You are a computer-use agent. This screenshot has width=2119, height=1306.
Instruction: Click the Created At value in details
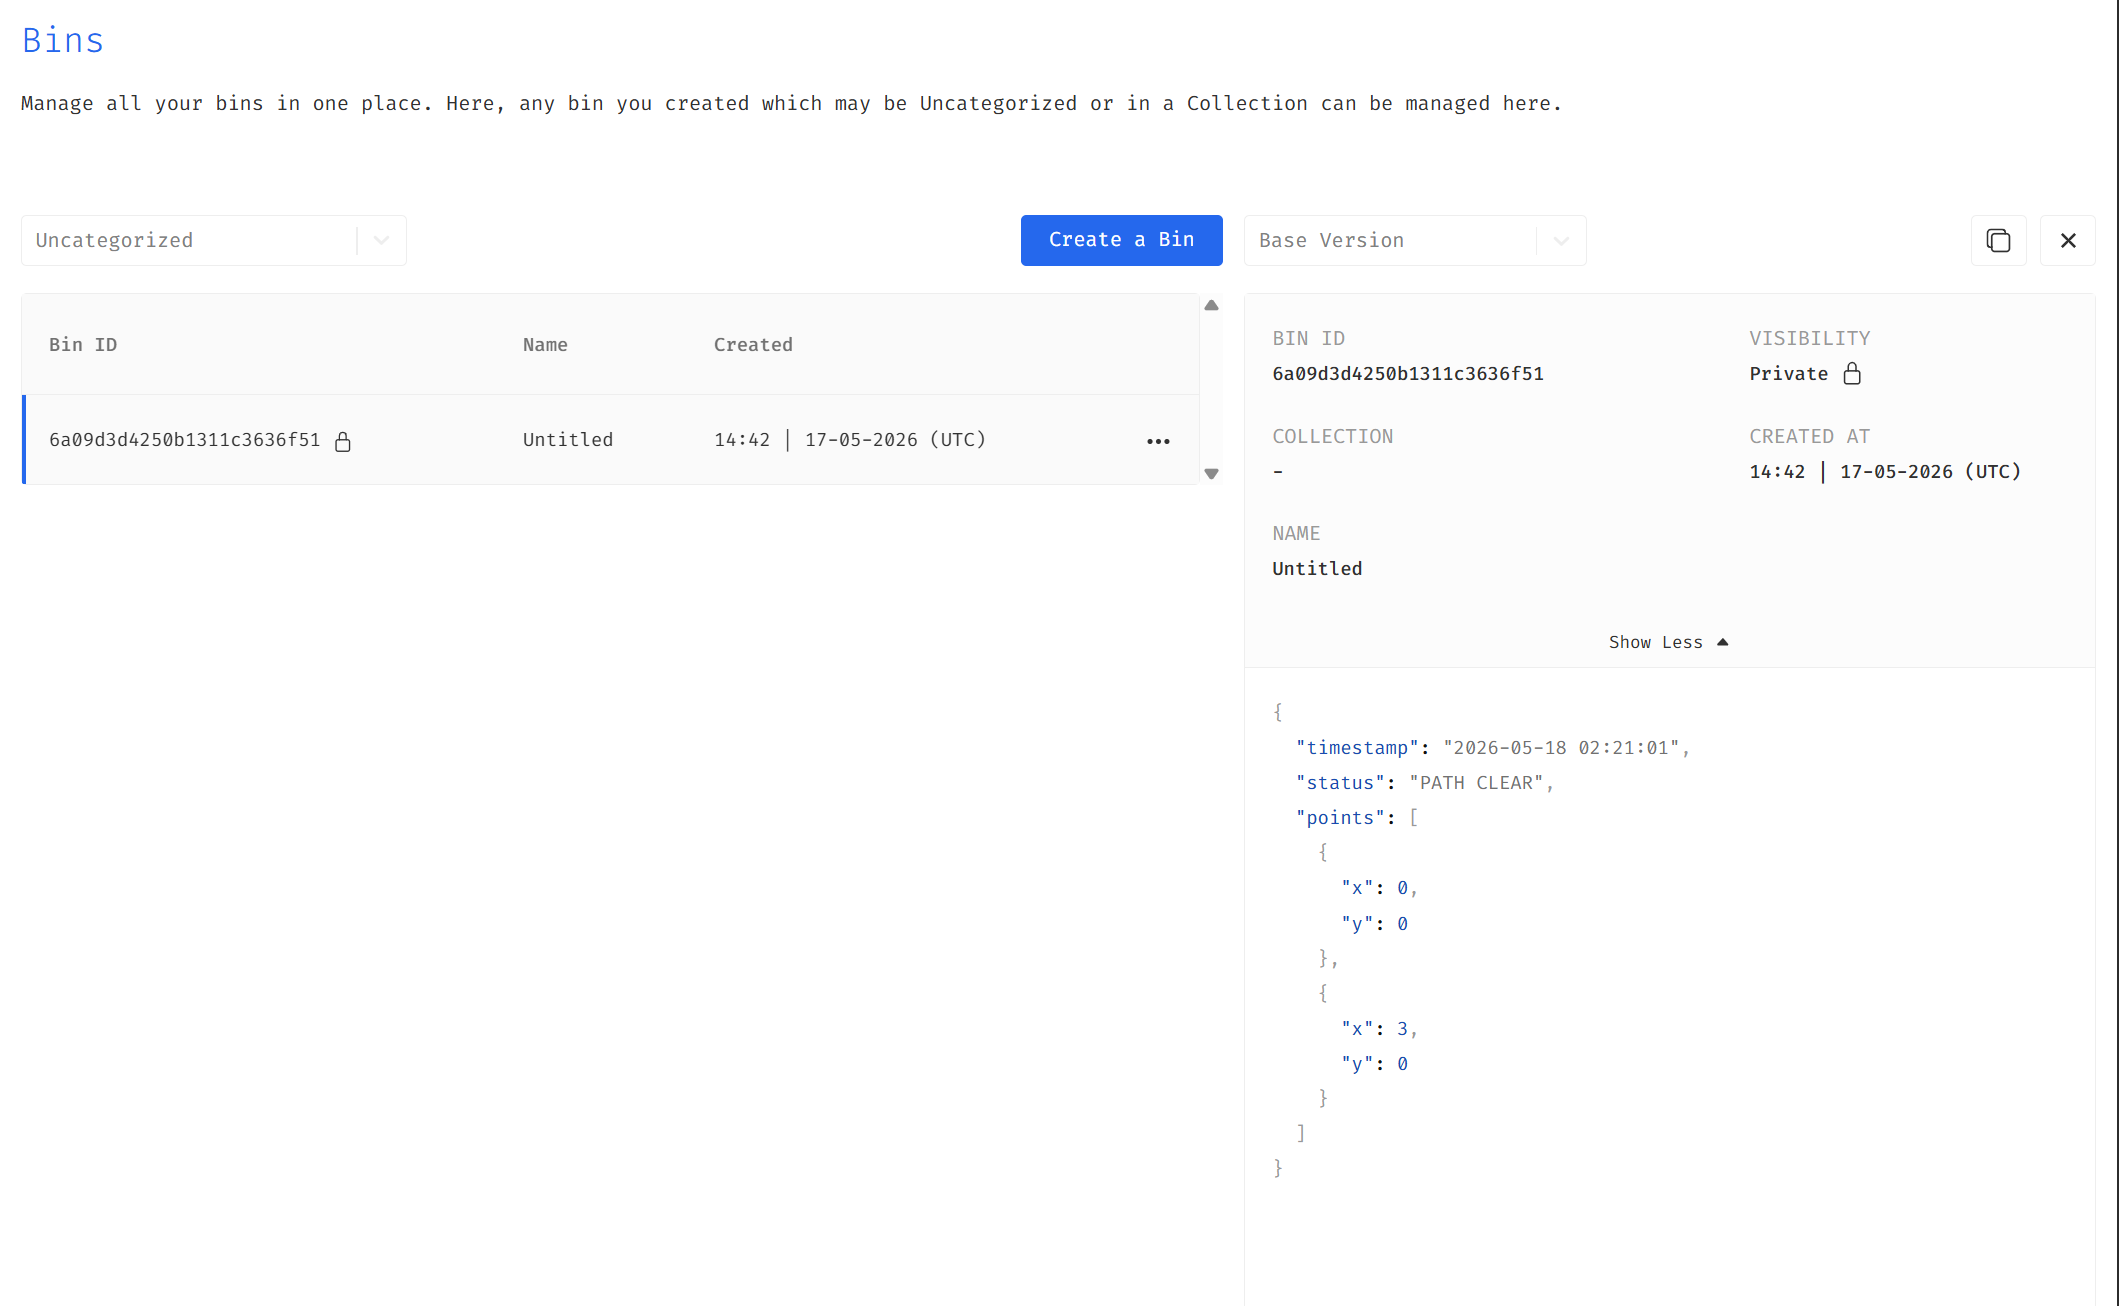1885,472
